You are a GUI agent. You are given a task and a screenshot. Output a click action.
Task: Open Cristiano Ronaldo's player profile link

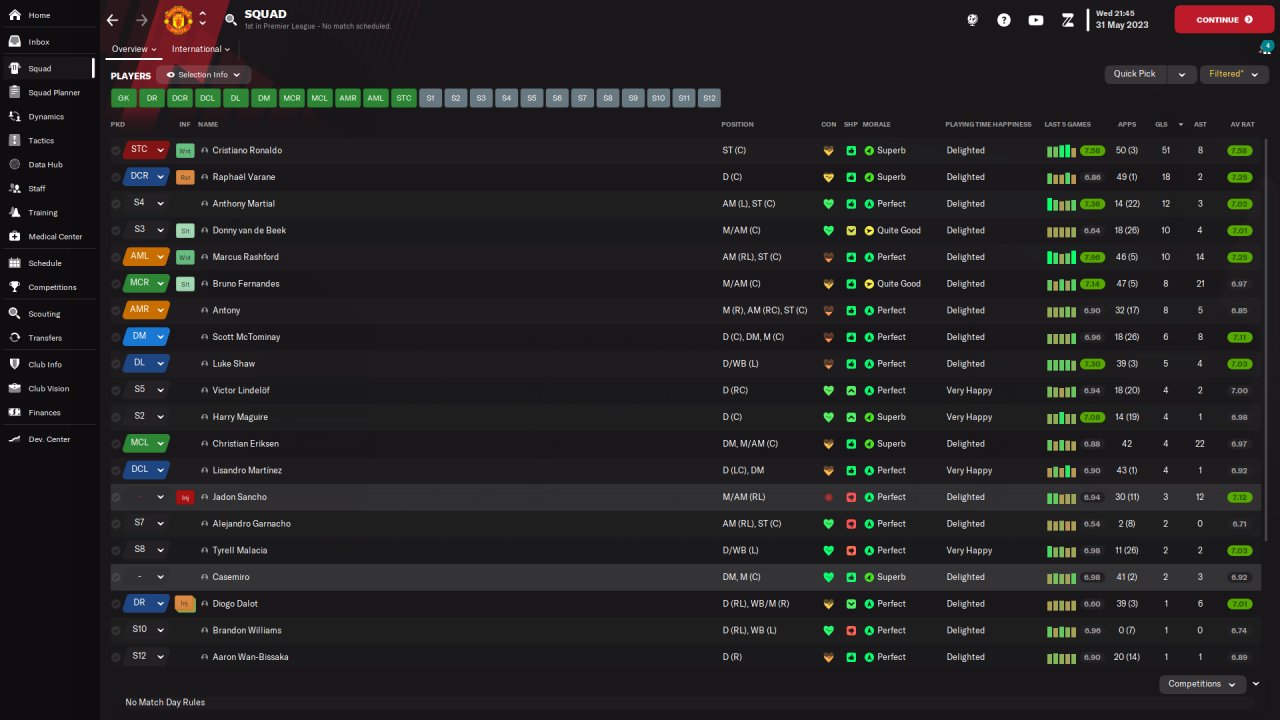coord(247,151)
